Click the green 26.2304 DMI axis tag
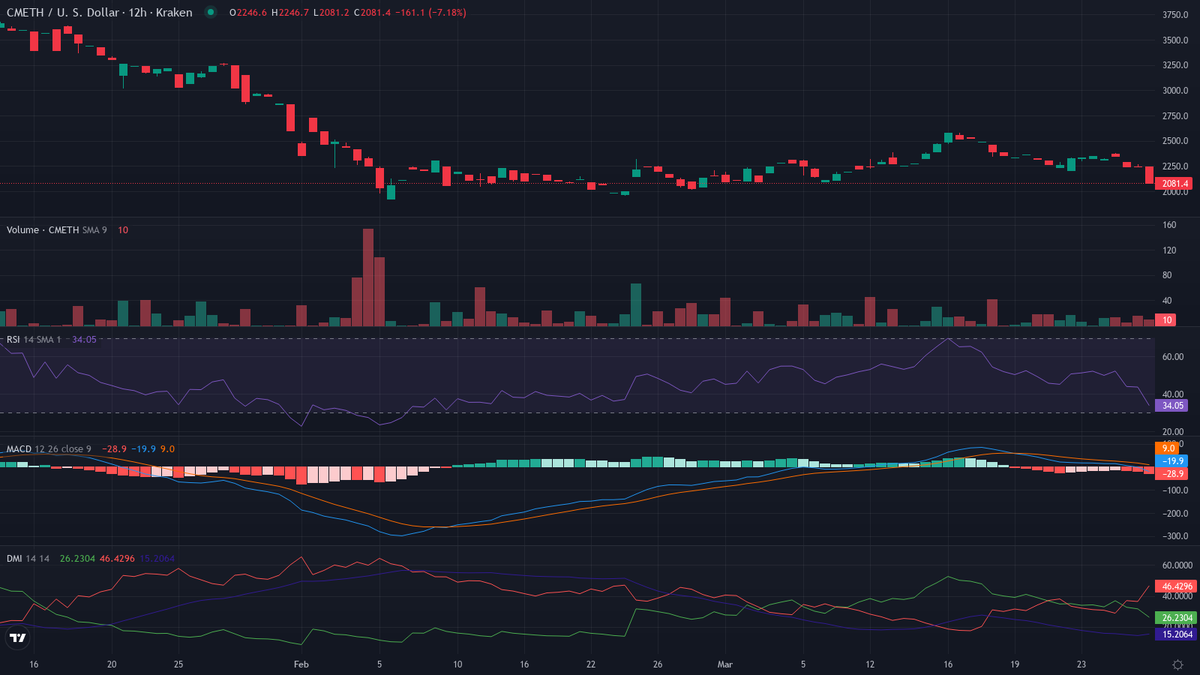 coord(1175,618)
